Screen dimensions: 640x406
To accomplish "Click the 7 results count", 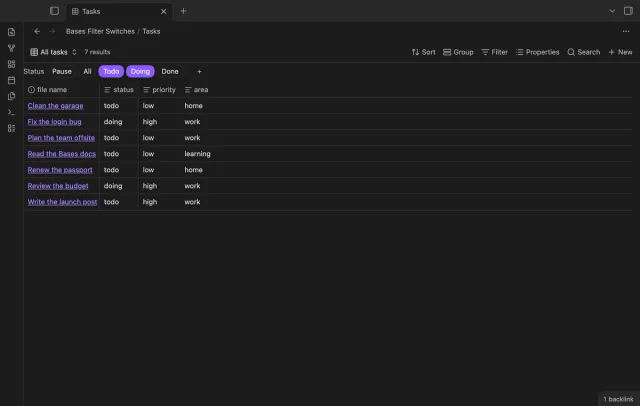I will click(x=97, y=52).
